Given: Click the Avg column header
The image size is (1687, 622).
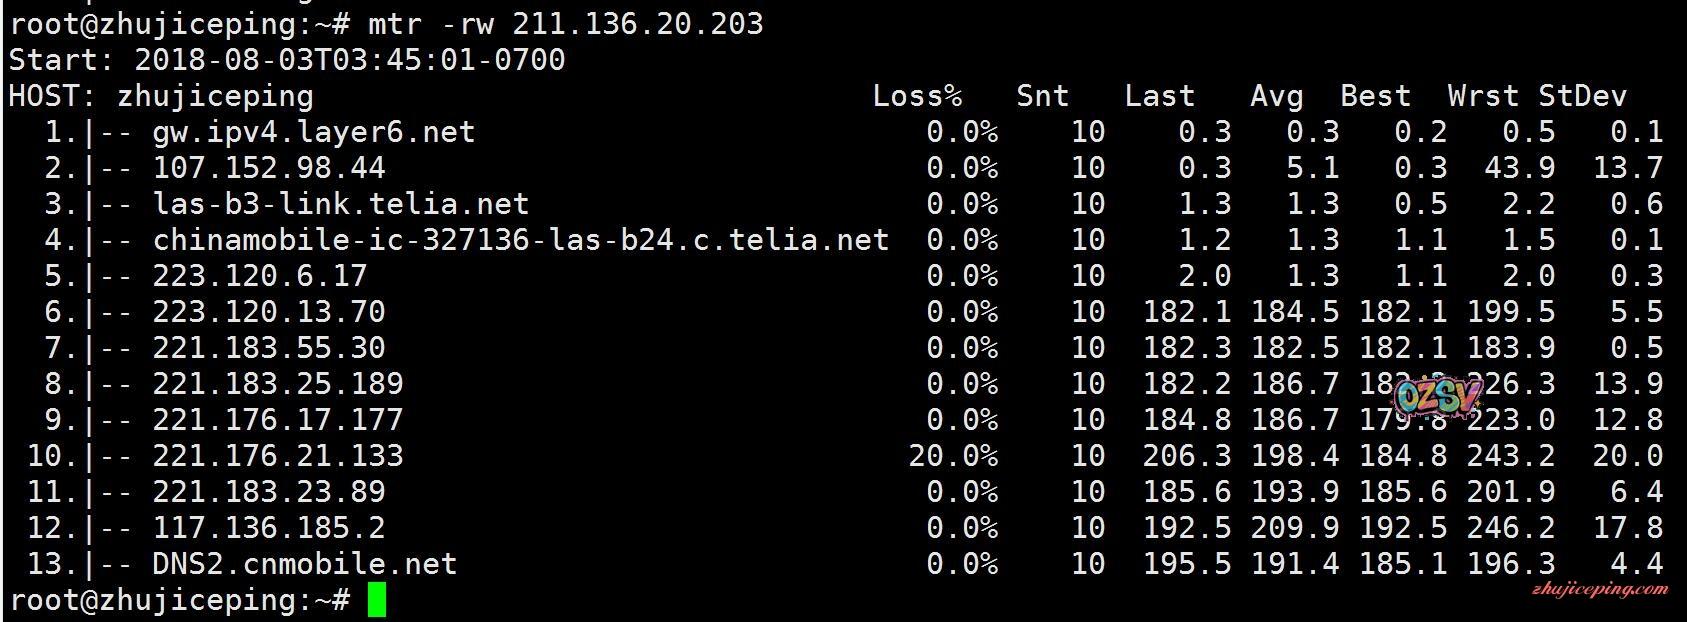Looking at the screenshot, I should pos(1276,96).
